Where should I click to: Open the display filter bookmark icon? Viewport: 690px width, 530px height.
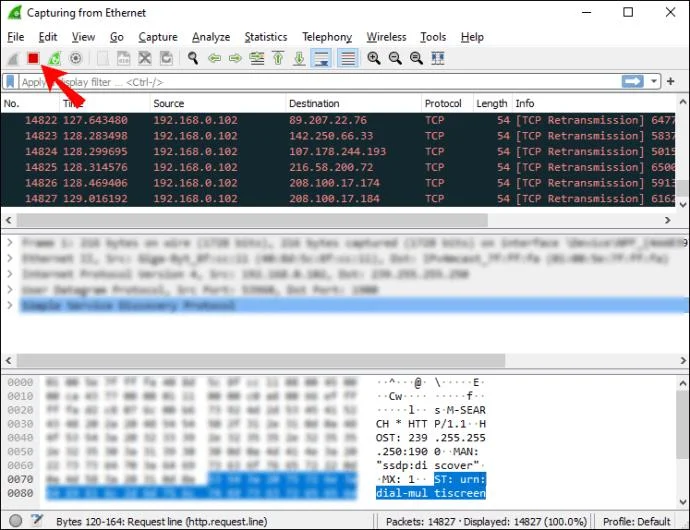11,82
